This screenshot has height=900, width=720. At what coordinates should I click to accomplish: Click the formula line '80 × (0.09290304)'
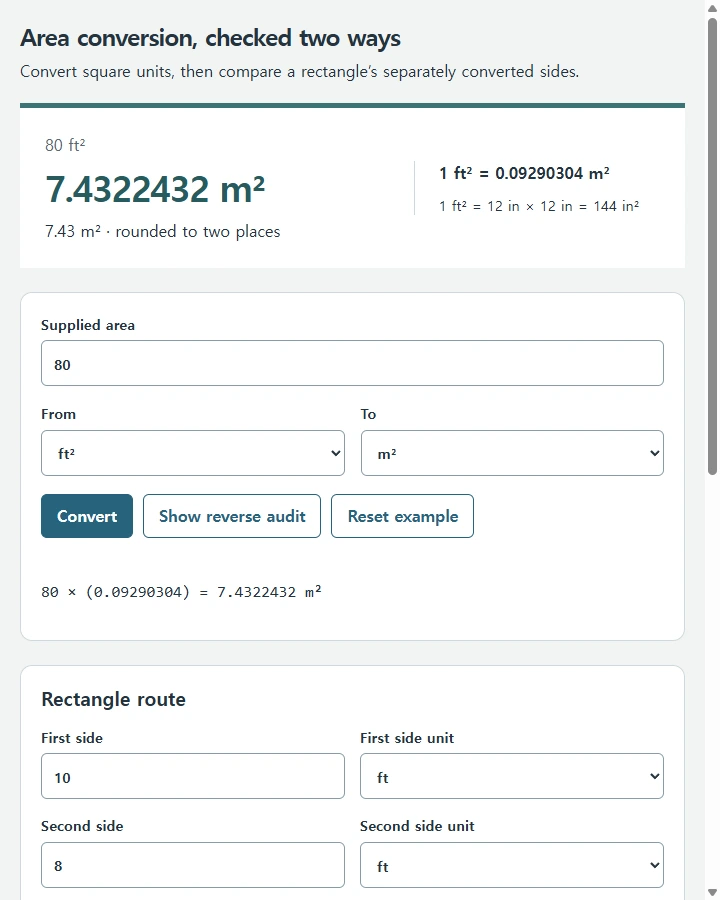181,592
